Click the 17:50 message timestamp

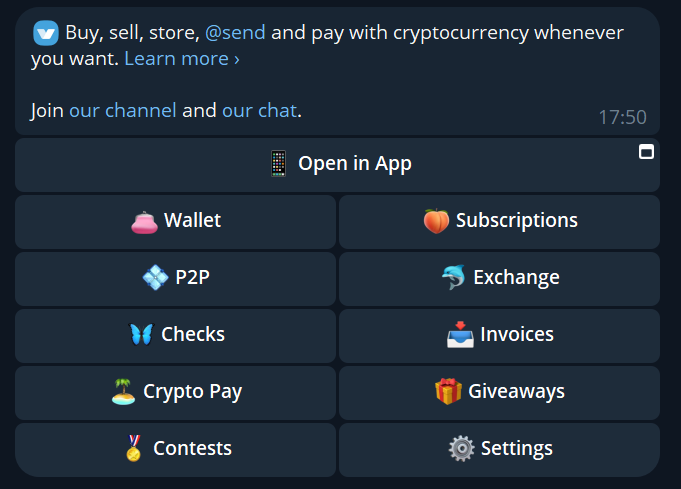point(622,117)
